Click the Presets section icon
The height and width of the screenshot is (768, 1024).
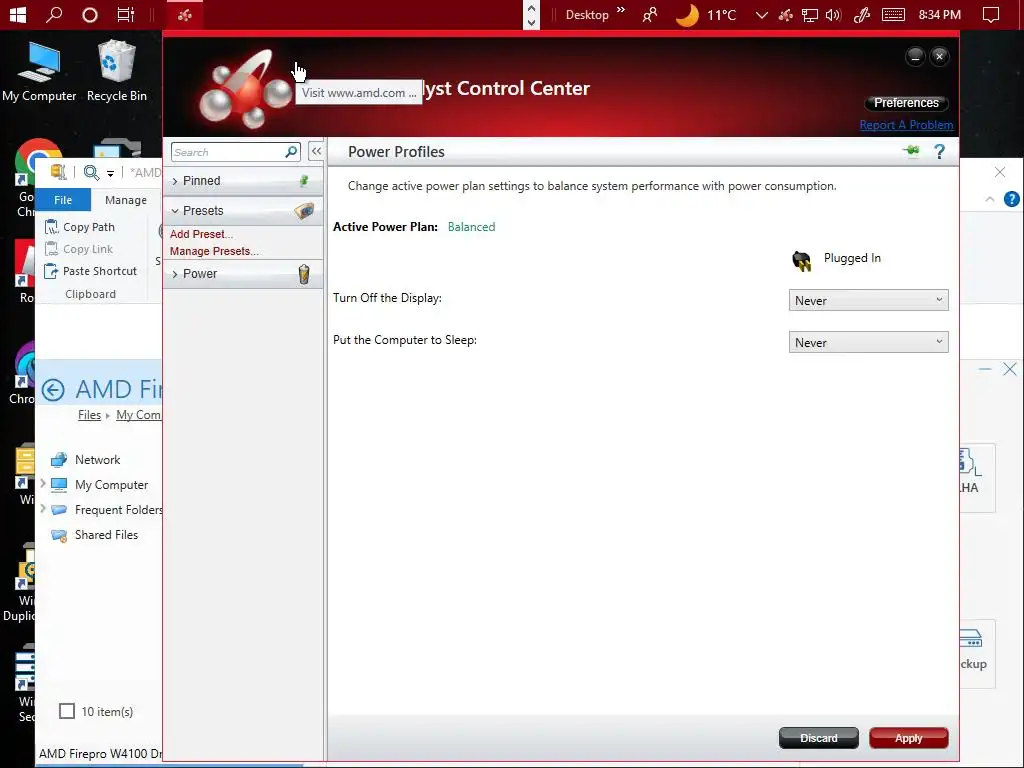[304, 211]
